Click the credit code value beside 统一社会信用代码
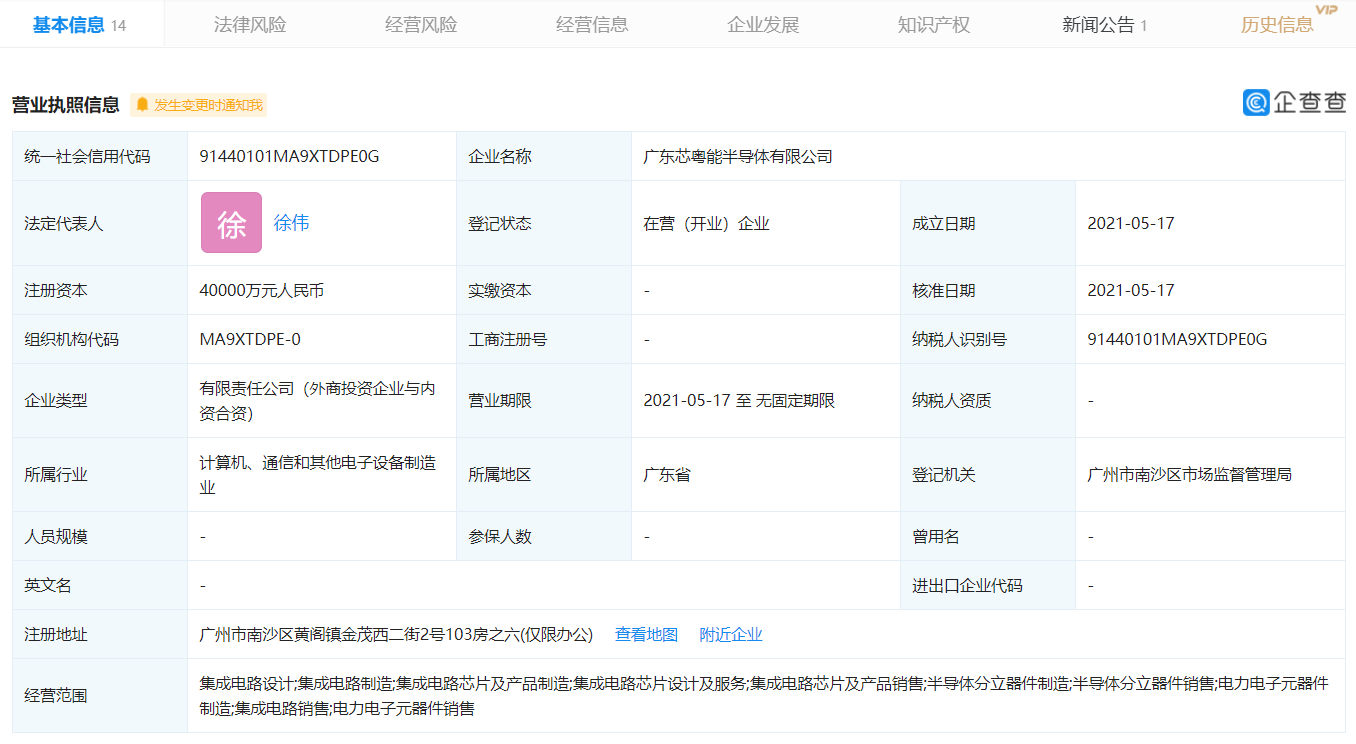The width and height of the screenshot is (1356, 744). (x=290, y=156)
